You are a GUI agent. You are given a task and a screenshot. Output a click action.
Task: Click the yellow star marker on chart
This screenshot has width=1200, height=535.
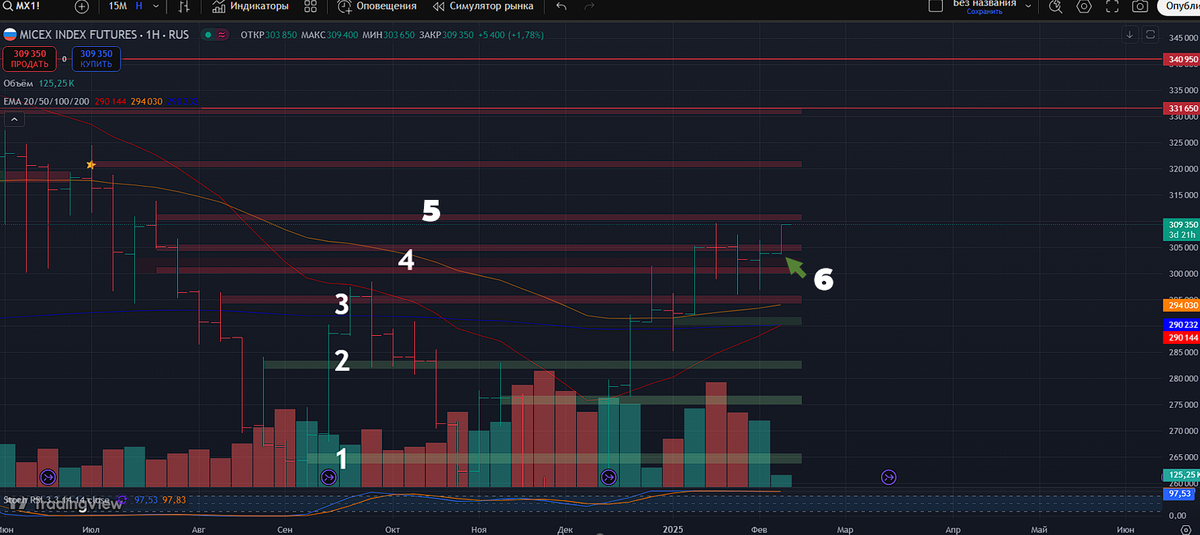91,164
